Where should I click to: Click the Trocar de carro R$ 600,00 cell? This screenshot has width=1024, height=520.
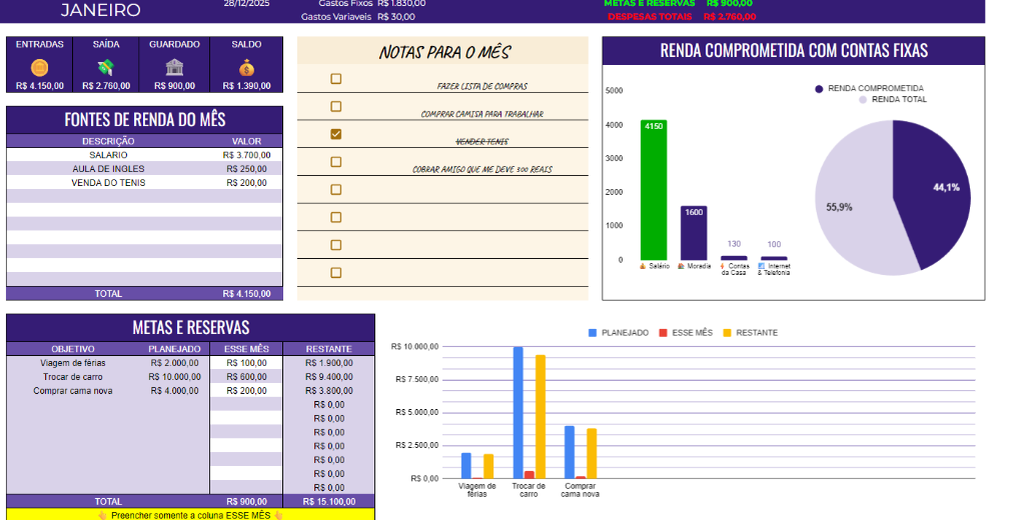(x=246, y=376)
